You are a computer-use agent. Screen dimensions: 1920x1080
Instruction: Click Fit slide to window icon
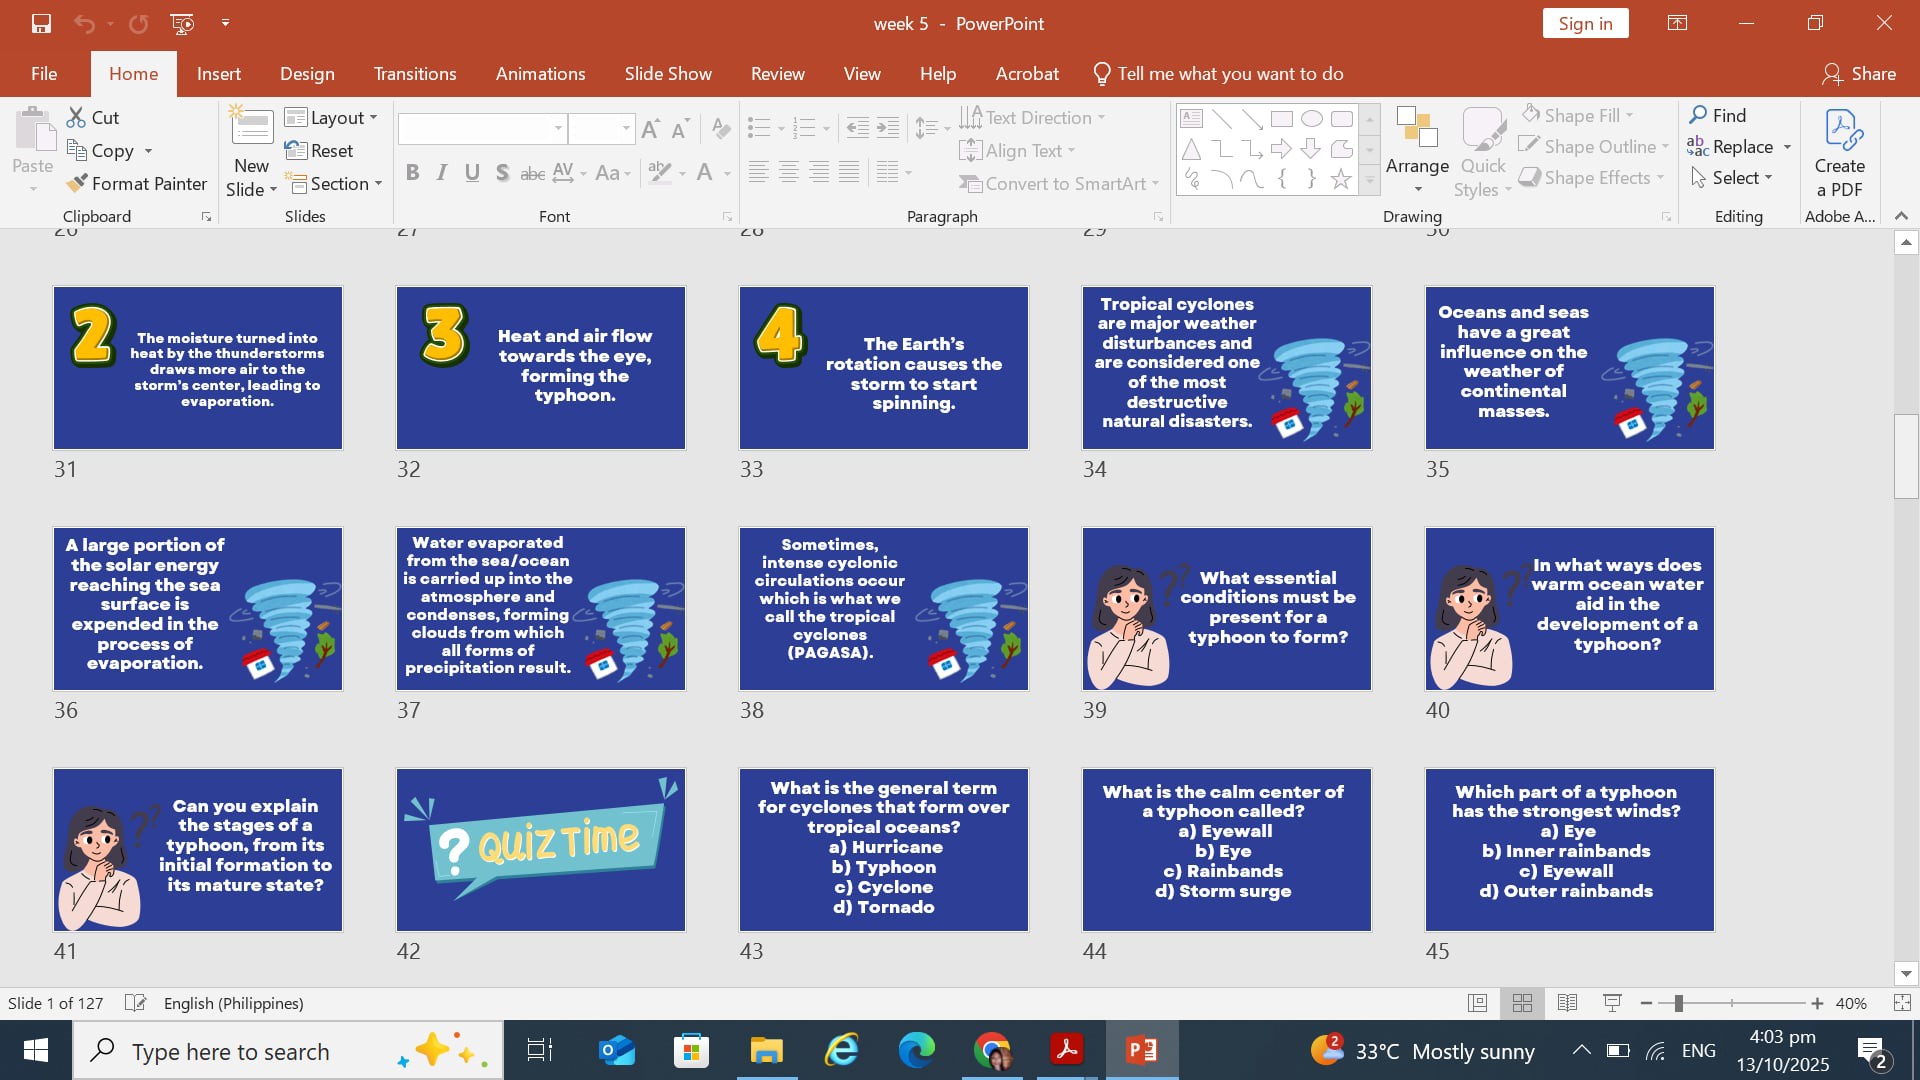(1902, 1003)
